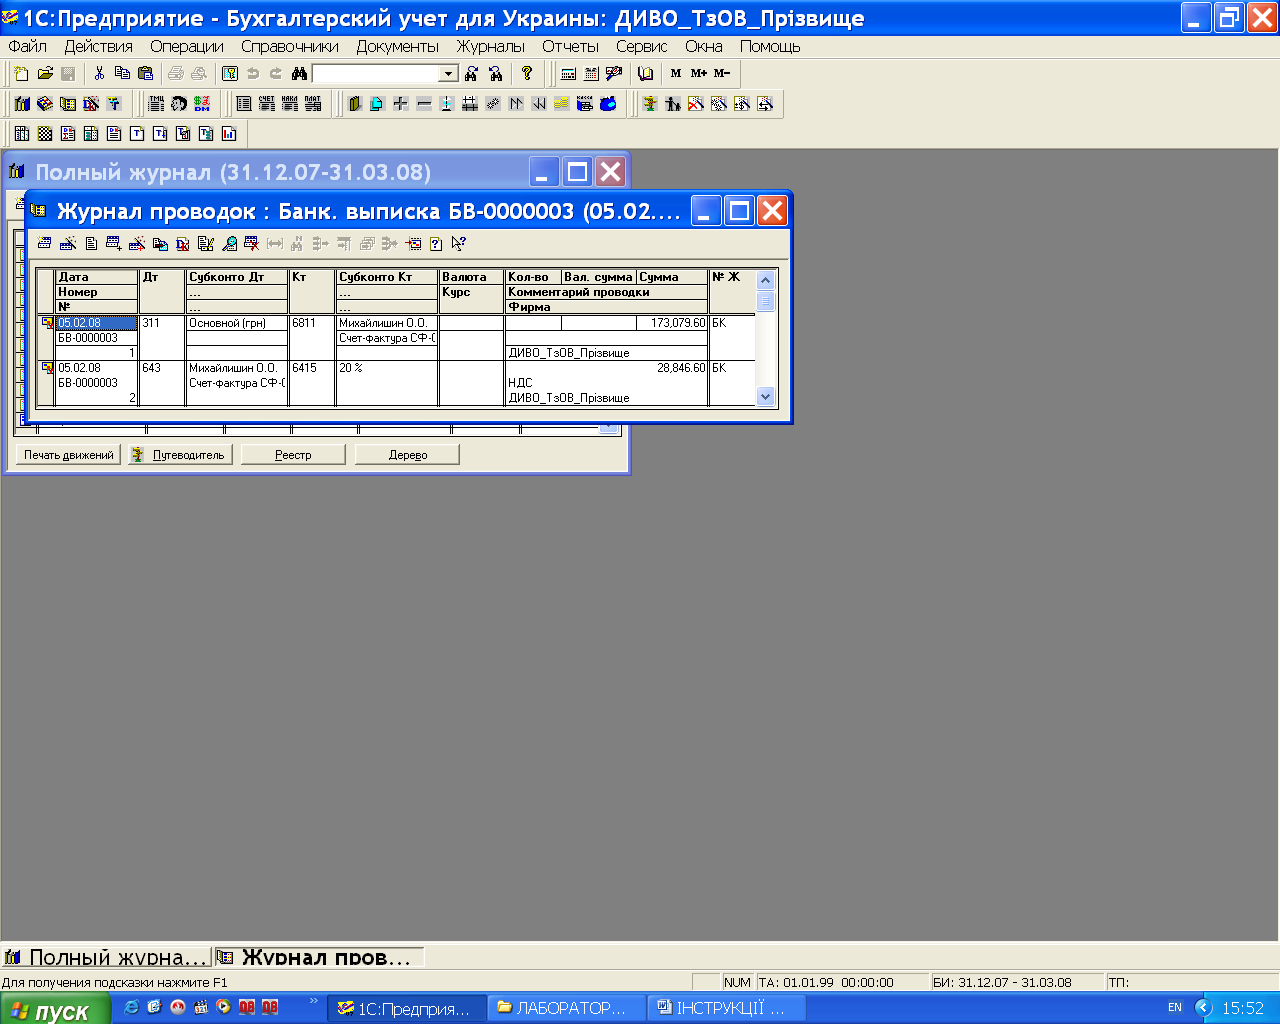Viewport: 1280px width, 1024px height.
Task: Switch to the Полный журнал window tab
Action: [x=106, y=957]
